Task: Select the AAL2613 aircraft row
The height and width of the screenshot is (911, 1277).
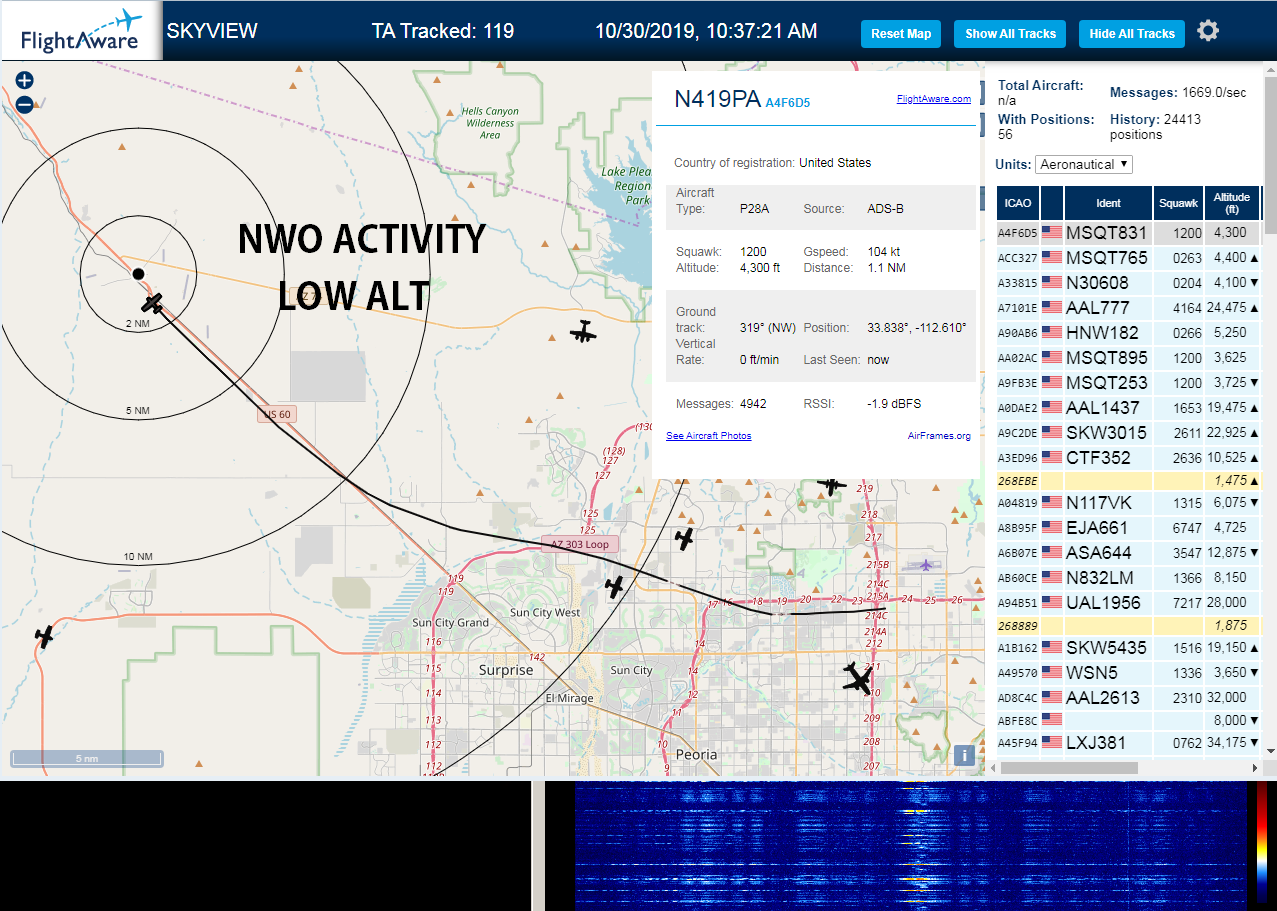Action: pyautogui.click(x=1130, y=698)
